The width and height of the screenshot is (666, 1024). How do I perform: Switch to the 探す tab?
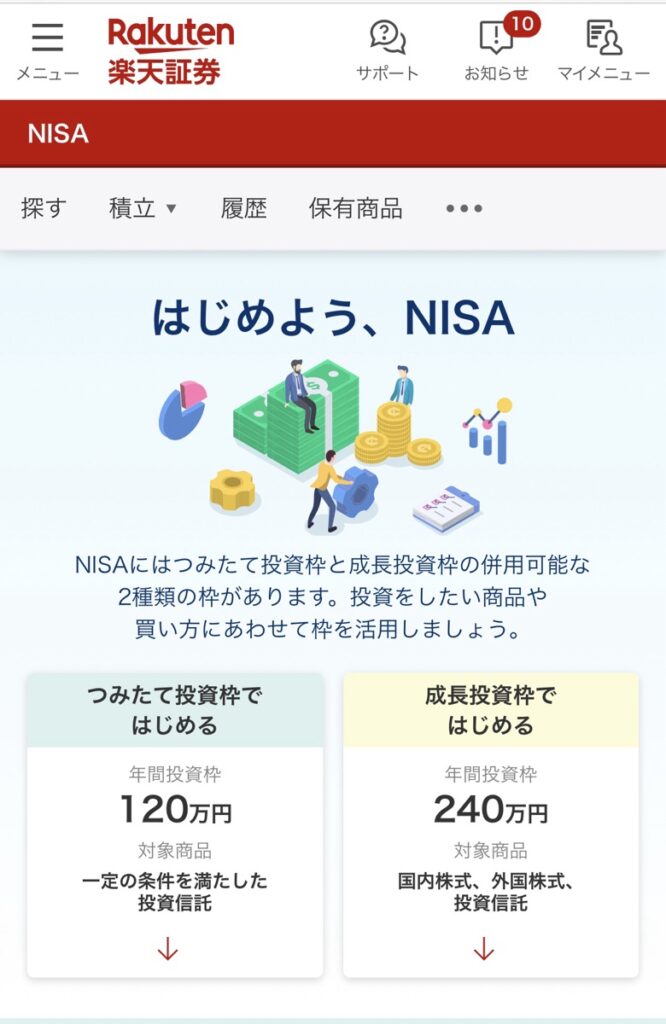coord(43,208)
